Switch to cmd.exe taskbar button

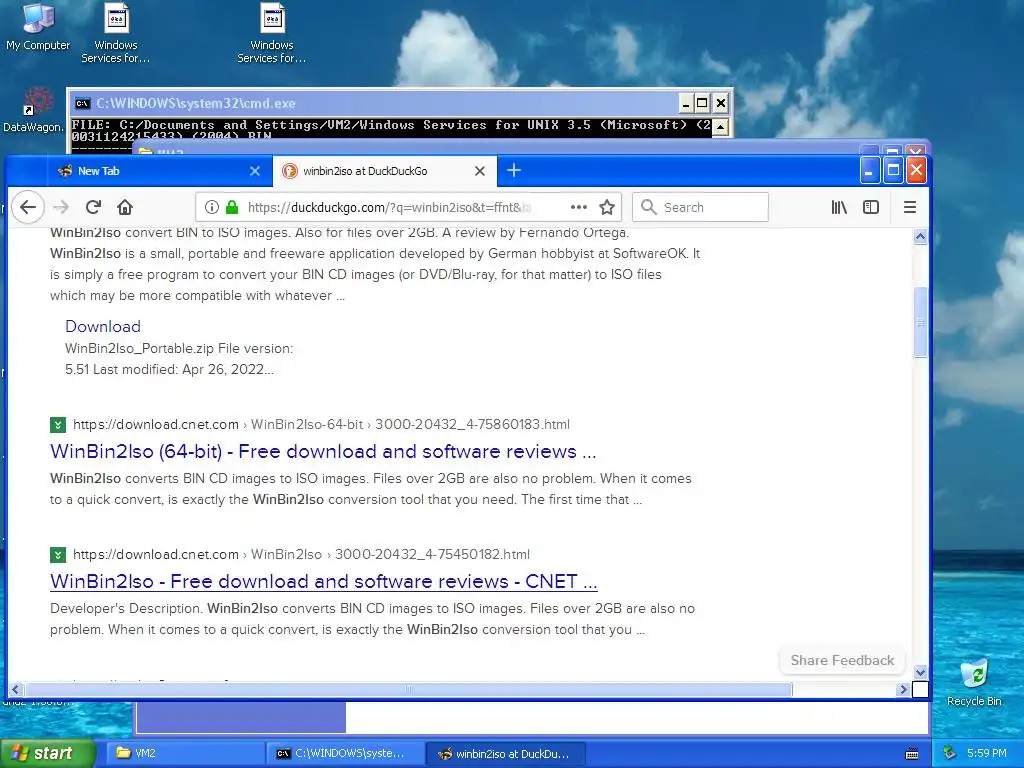tap(345, 753)
